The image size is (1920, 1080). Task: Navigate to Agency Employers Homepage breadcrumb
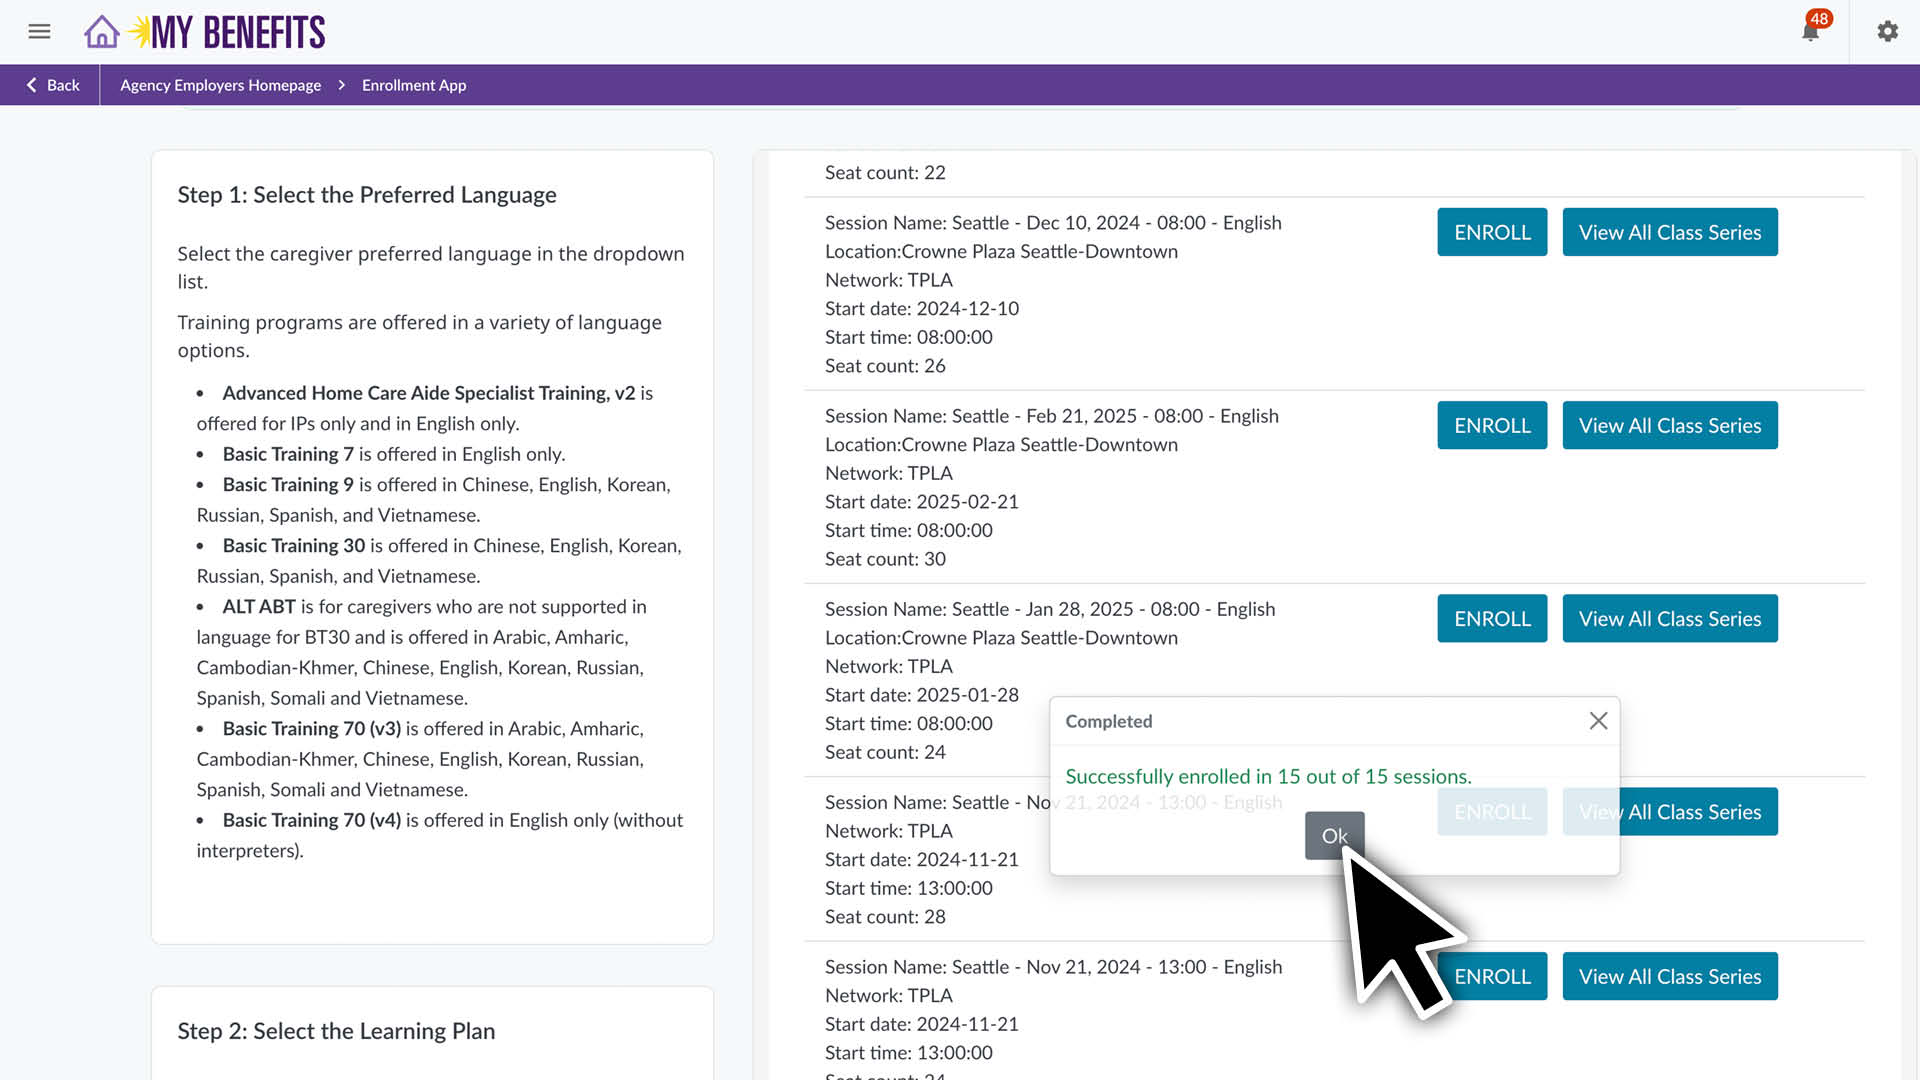220,85
